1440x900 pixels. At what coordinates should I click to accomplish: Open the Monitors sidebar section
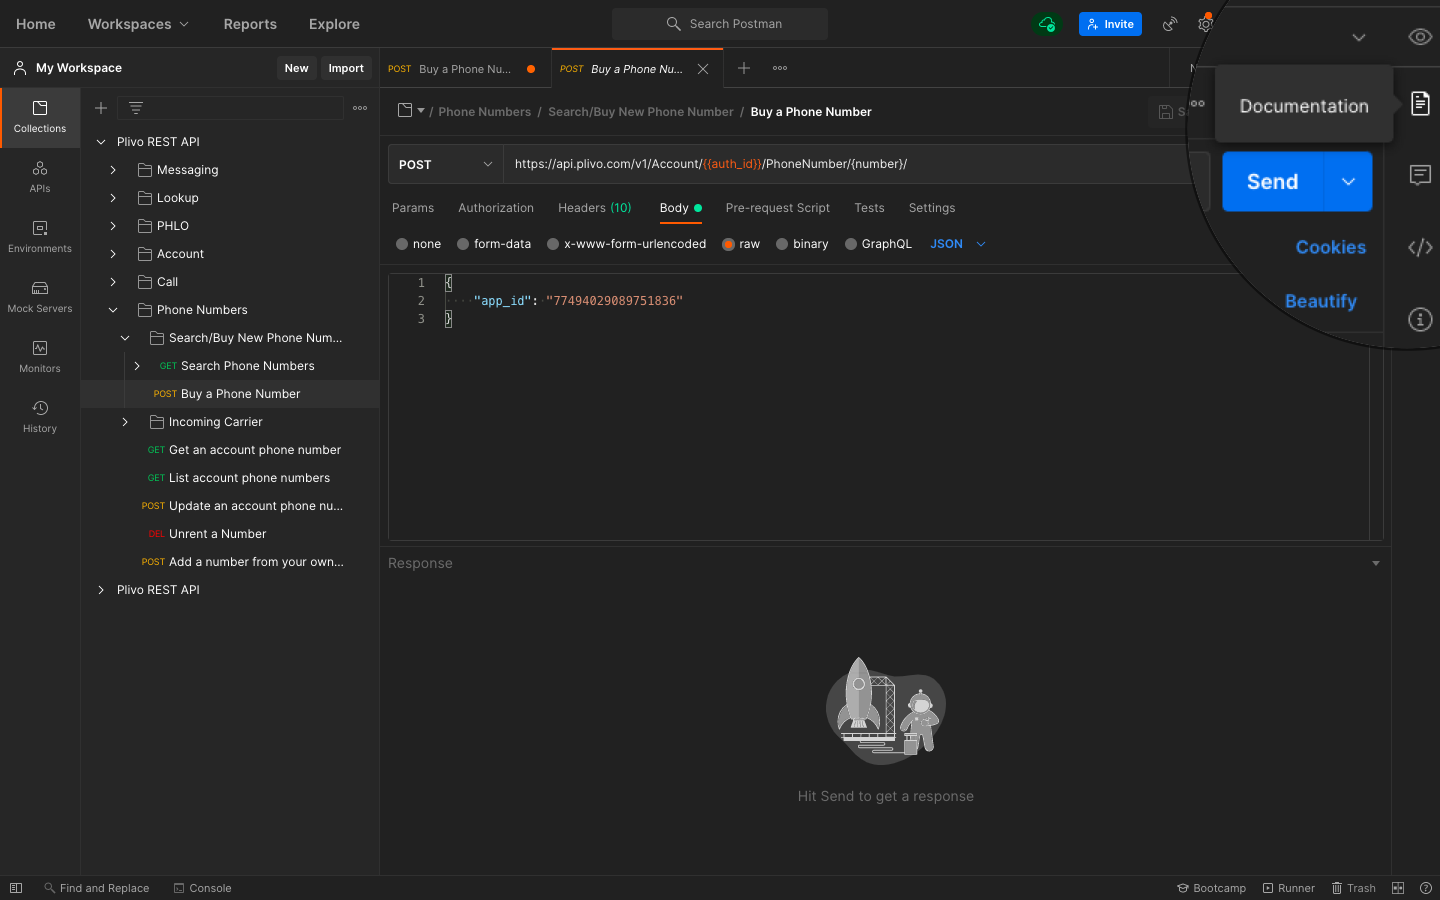(x=40, y=357)
